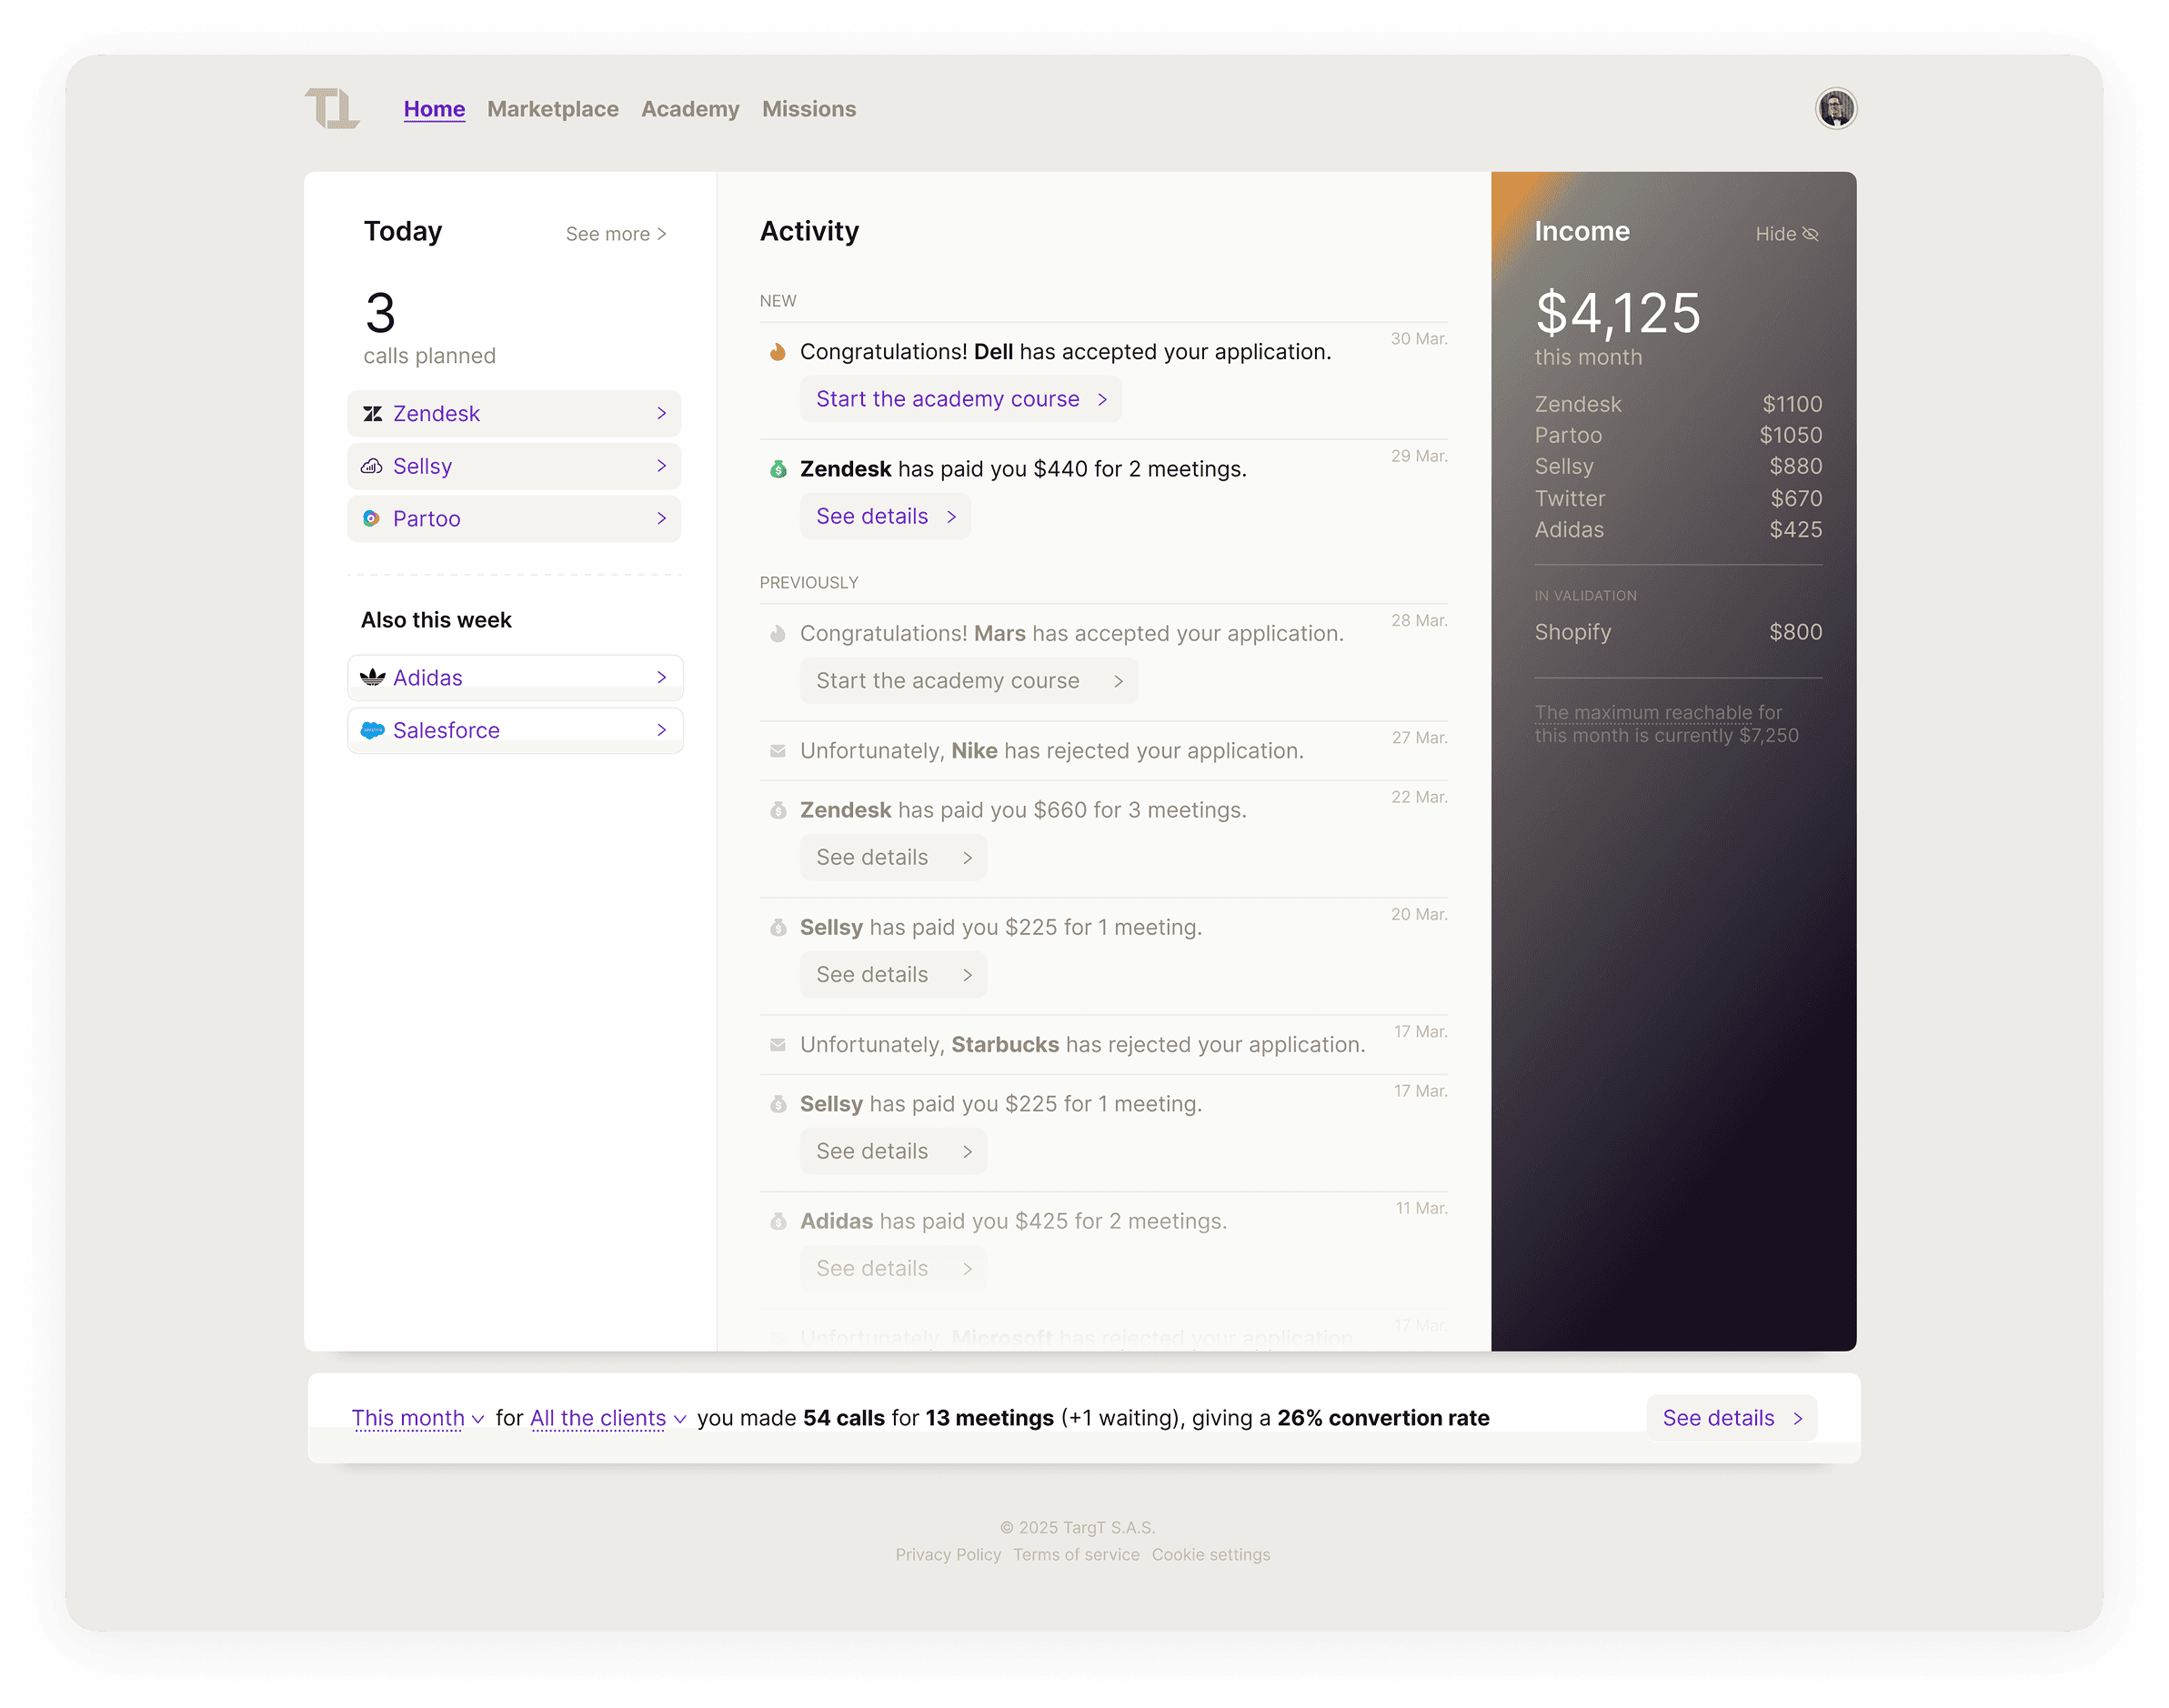See details of Zendesk $440 payment
The width and height of the screenshot is (2169, 1708).
click(885, 517)
